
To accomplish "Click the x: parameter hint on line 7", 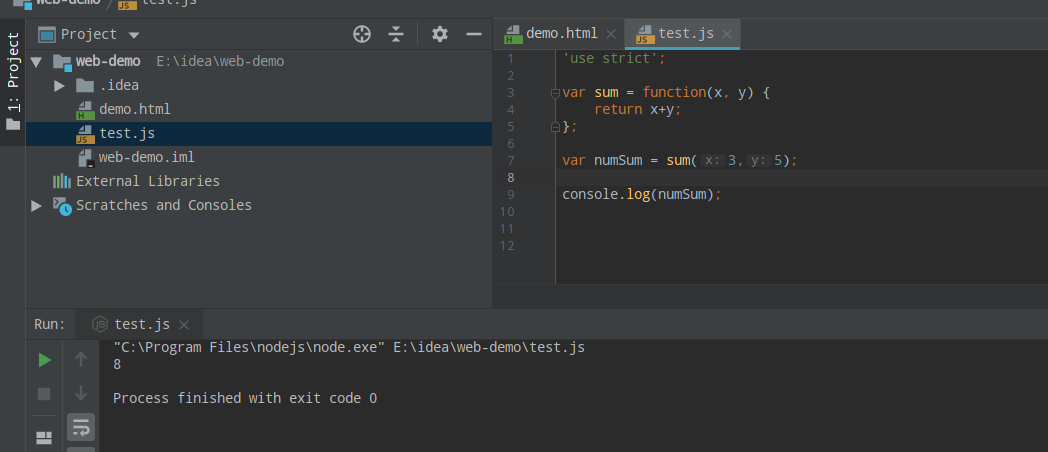I will tap(713, 160).
